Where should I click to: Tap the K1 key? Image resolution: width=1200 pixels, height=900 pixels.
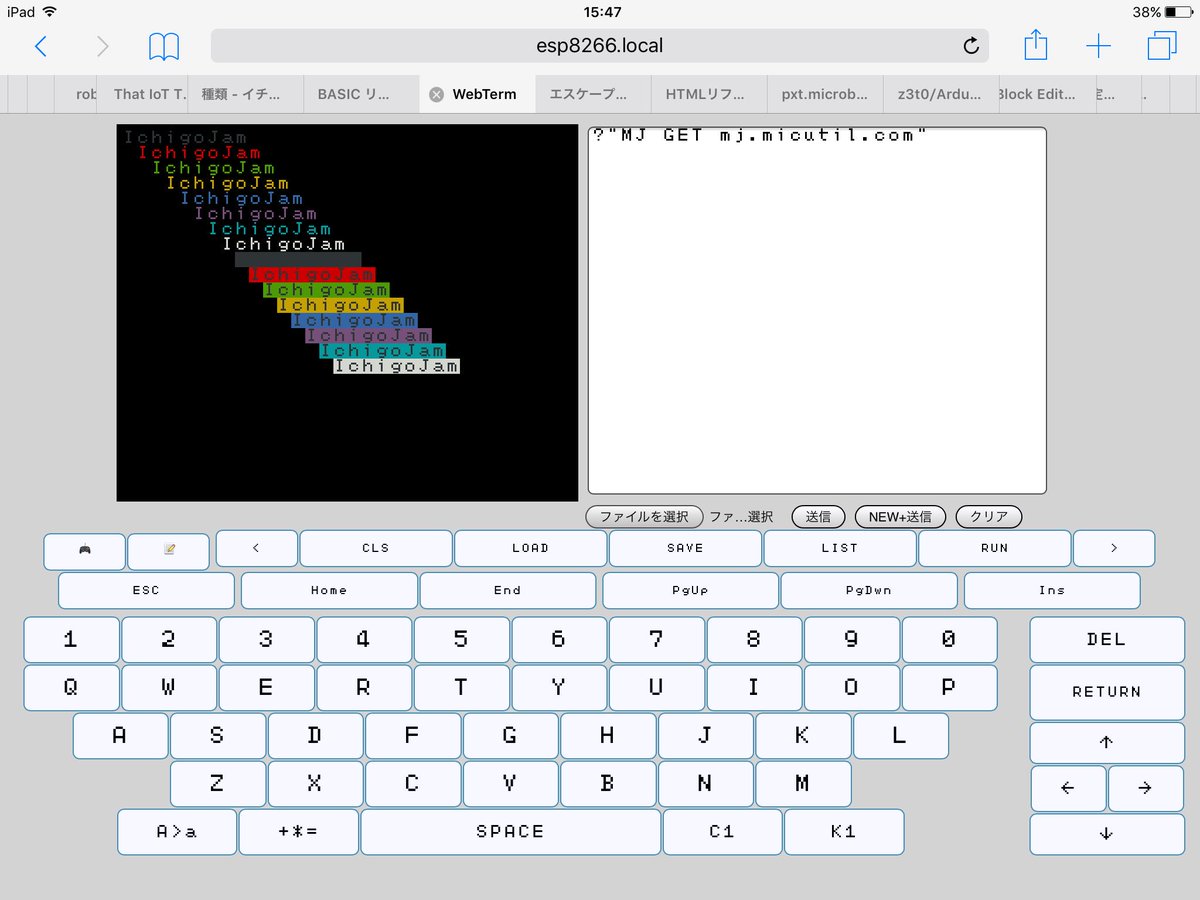[x=844, y=832]
